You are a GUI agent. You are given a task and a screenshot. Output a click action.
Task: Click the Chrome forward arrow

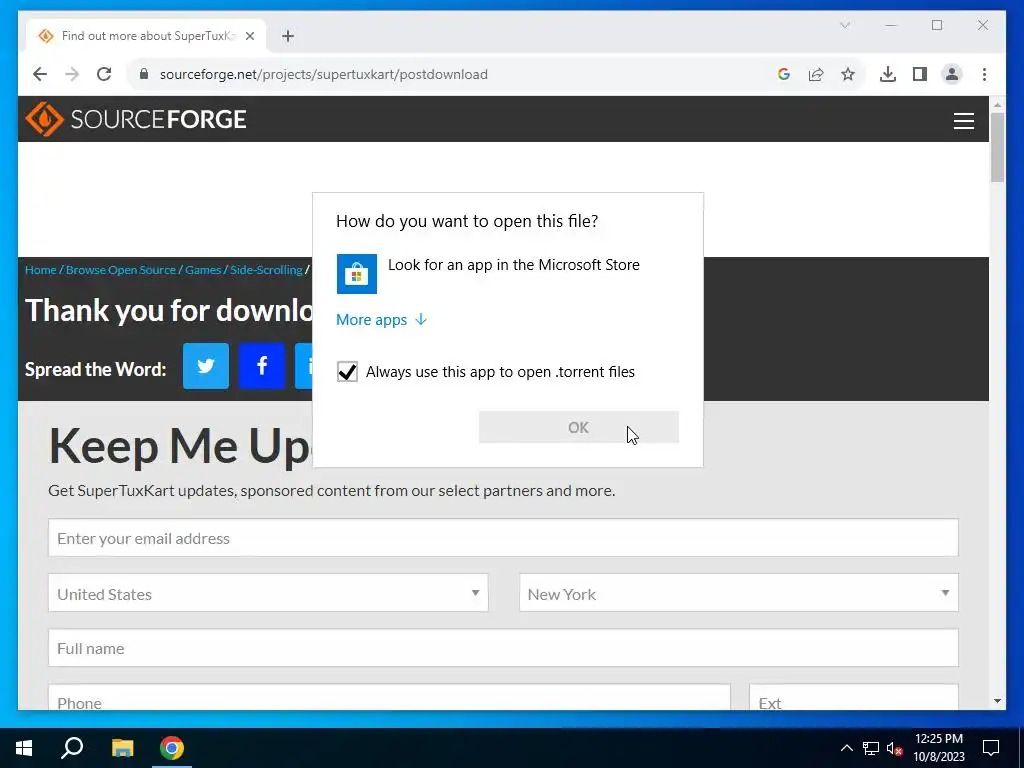(x=72, y=74)
